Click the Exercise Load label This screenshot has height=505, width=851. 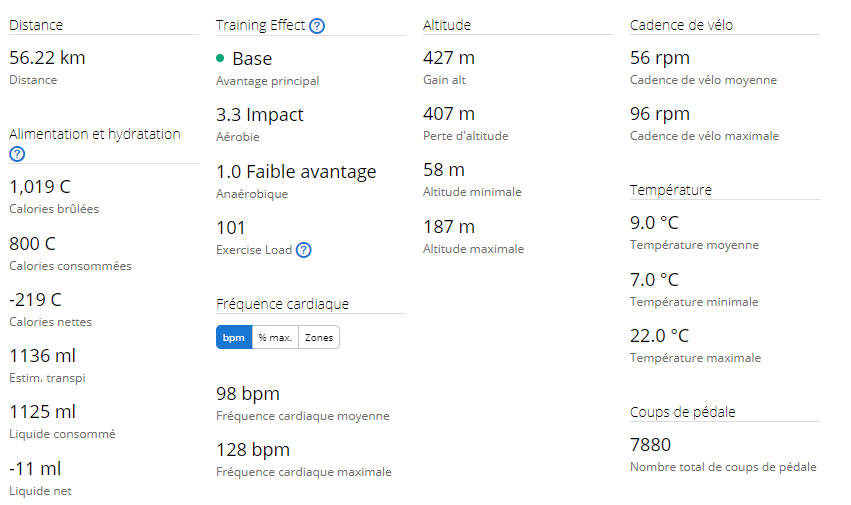click(x=254, y=250)
